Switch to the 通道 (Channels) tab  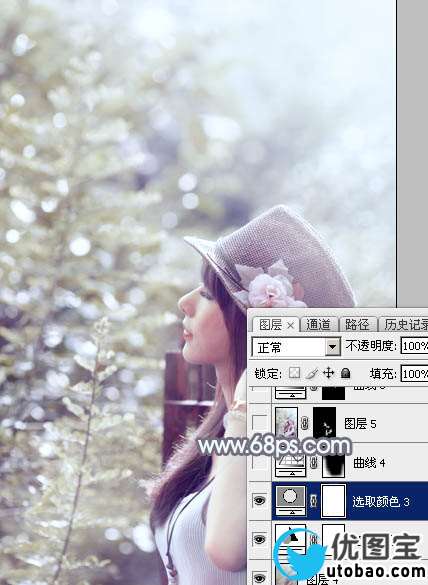tap(319, 325)
